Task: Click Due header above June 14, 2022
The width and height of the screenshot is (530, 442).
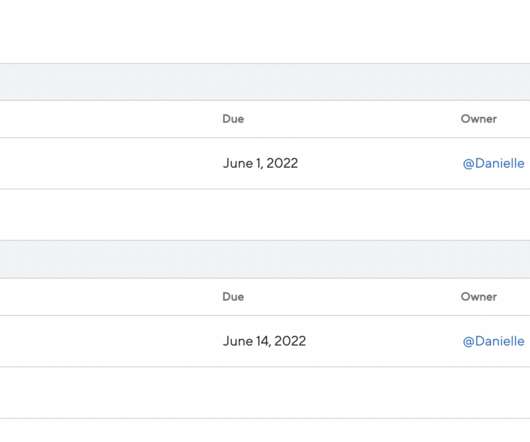Action: 233,297
